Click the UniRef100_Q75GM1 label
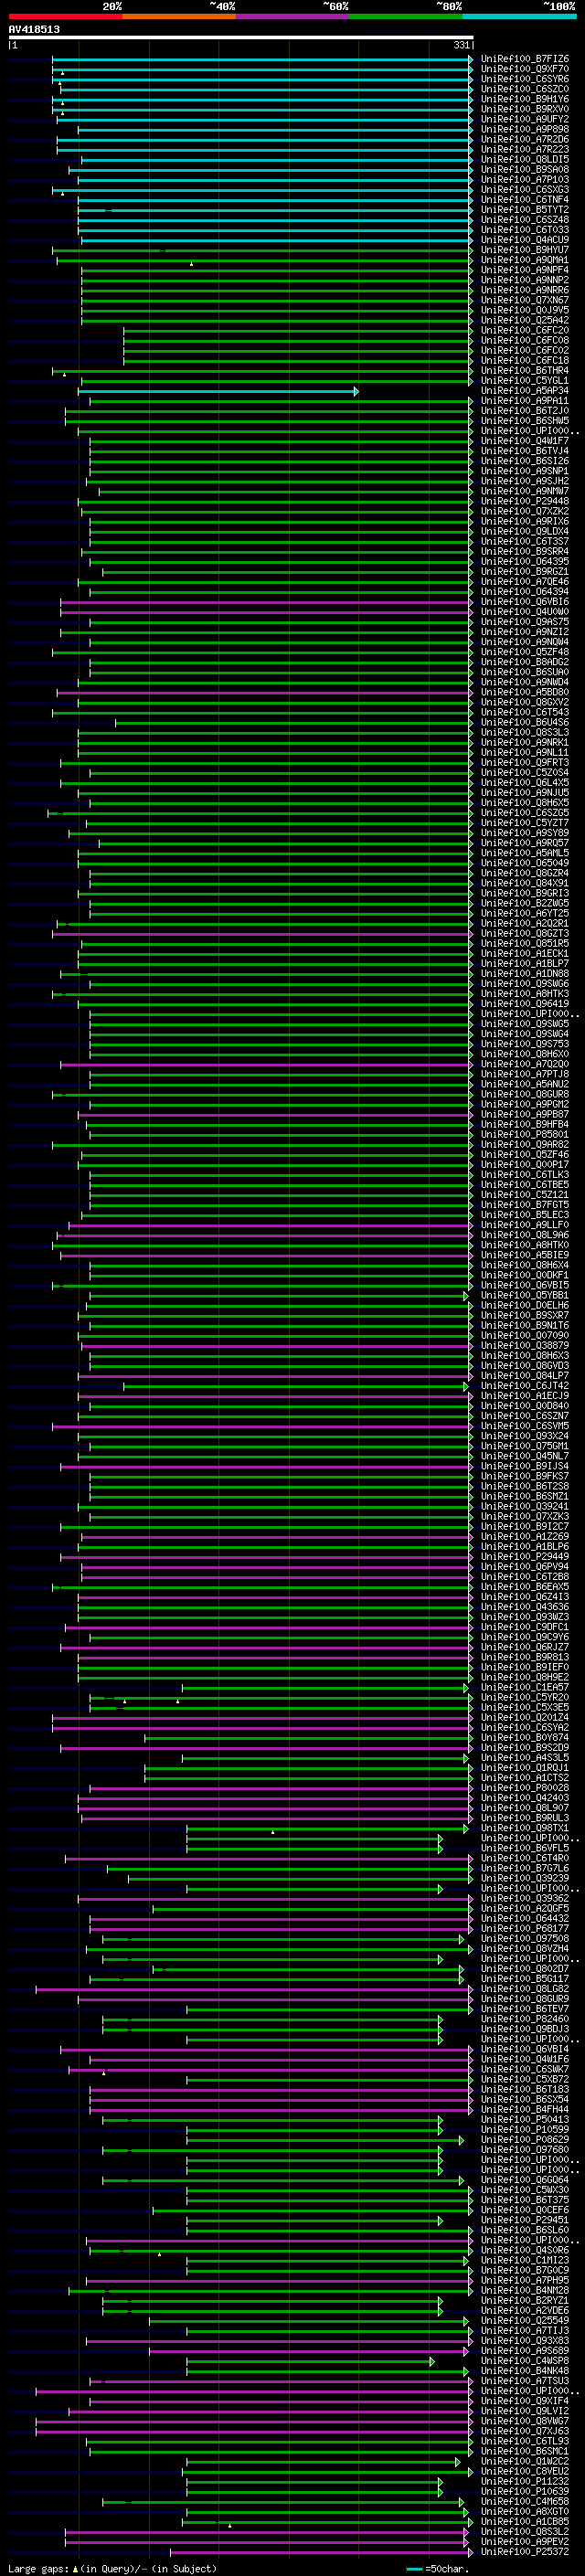Image resolution: width=585 pixels, height=2576 pixels. [x=524, y=1446]
